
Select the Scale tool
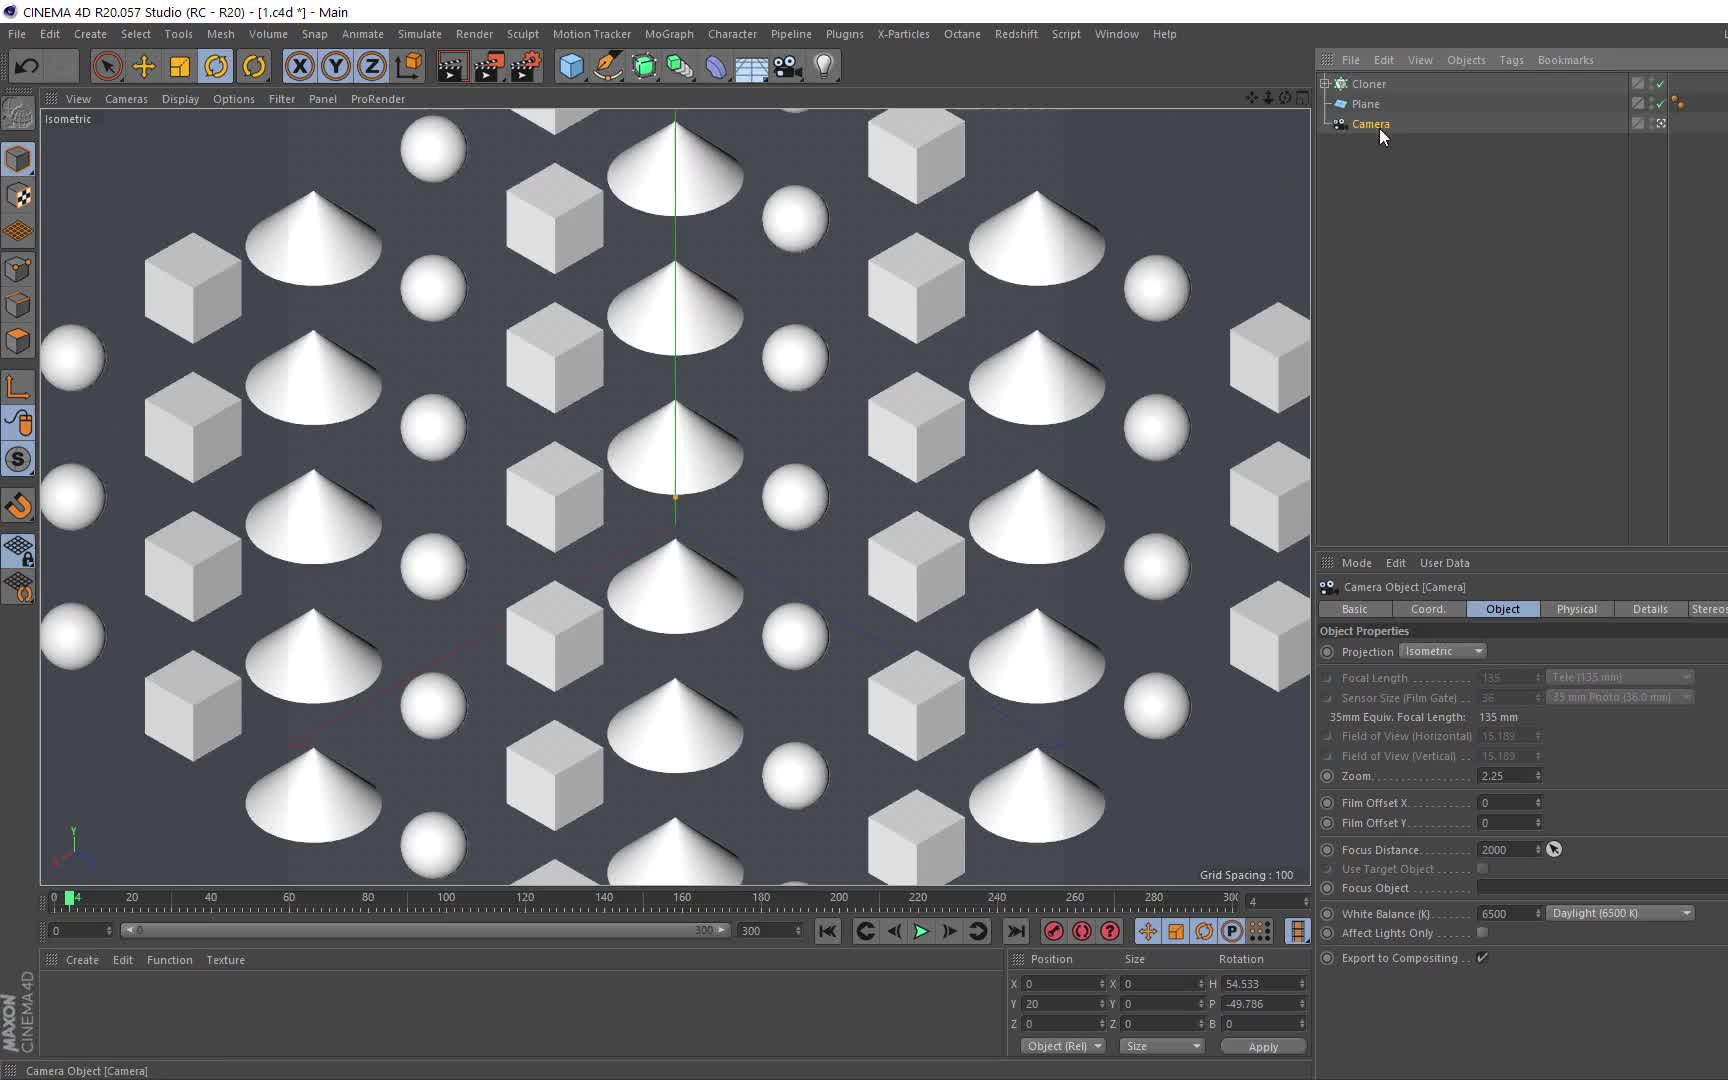pyautogui.click(x=180, y=67)
